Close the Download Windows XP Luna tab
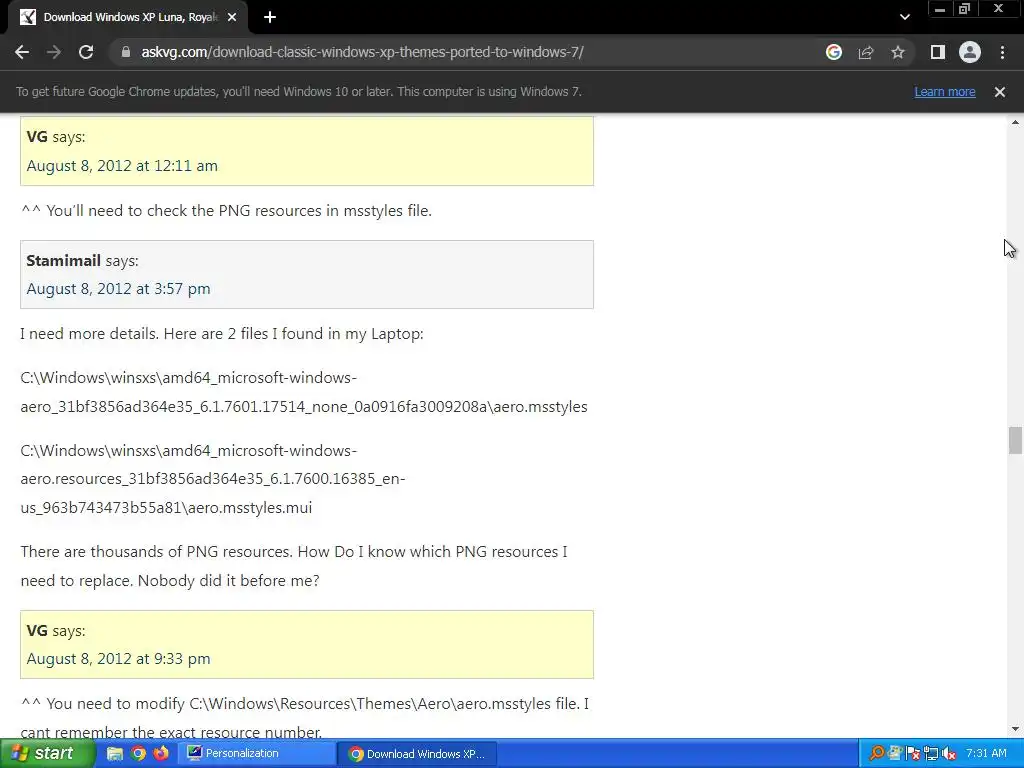The height and width of the screenshot is (768, 1024). pos(232,18)
